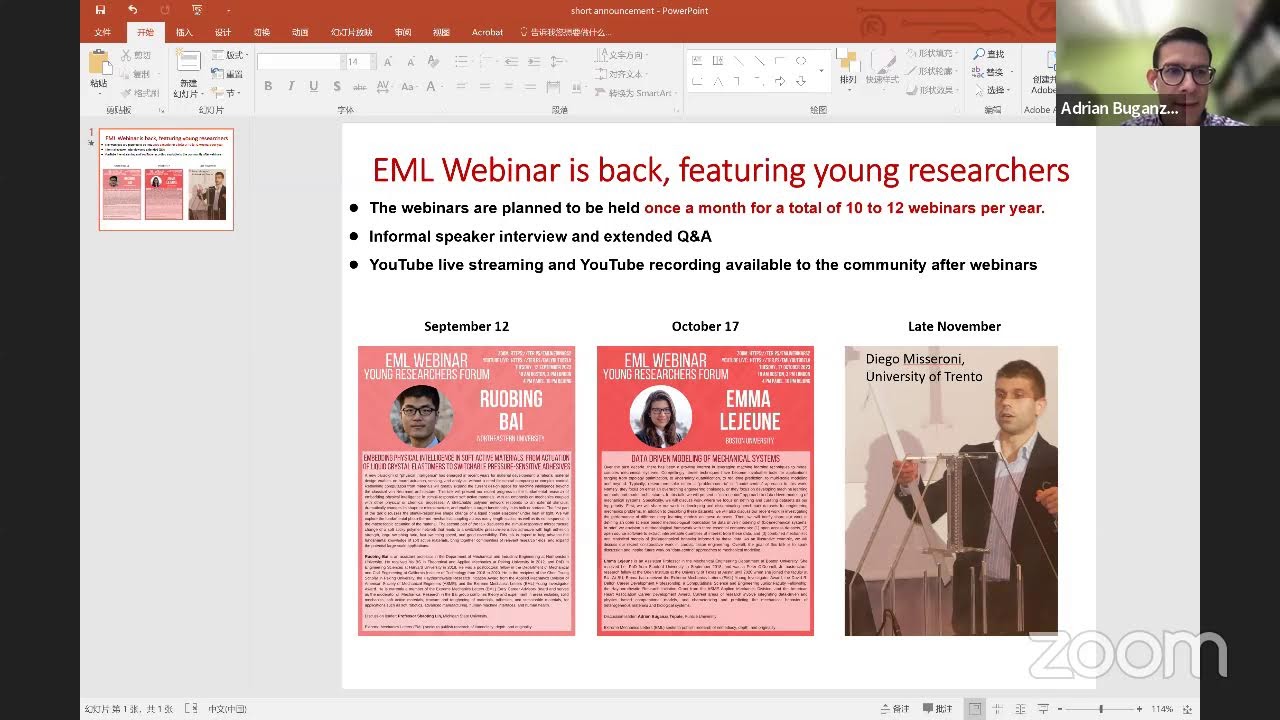The width and height of the screenshot is (1280, 720).
Task: Open Notes pane (备注)
Action: (x=895, y=709)
